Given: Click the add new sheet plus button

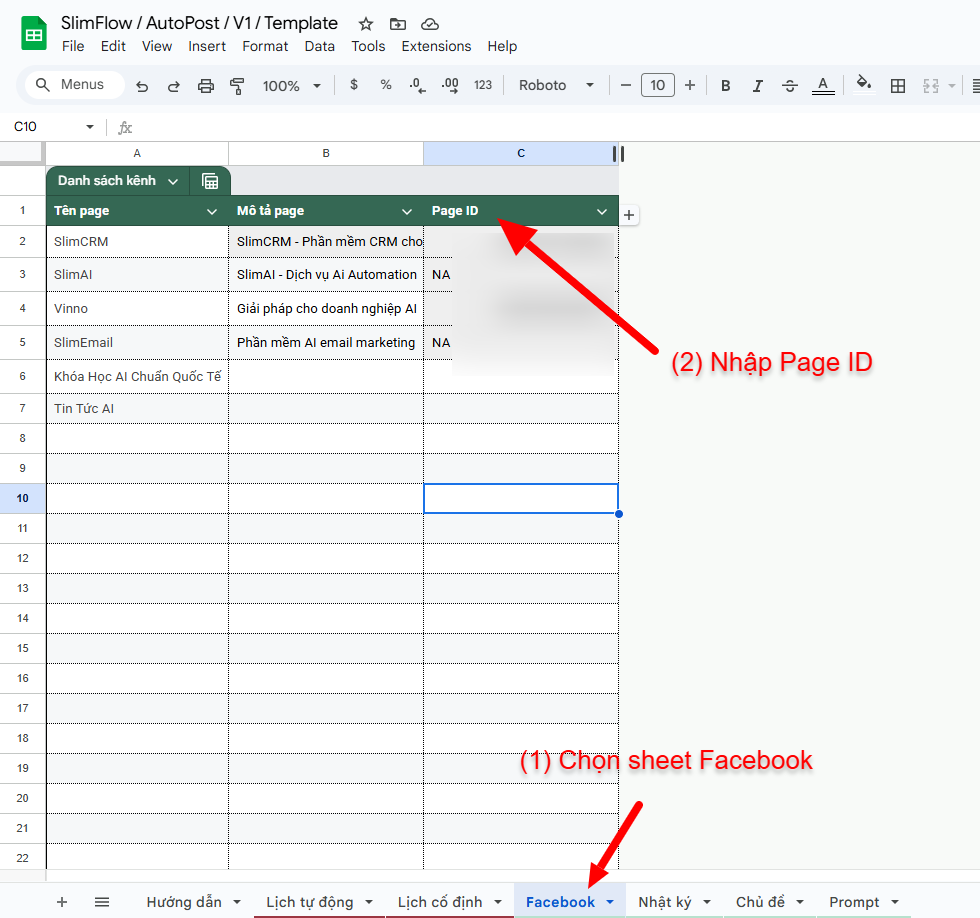Looking at the screenshot, I should point(62,902).
